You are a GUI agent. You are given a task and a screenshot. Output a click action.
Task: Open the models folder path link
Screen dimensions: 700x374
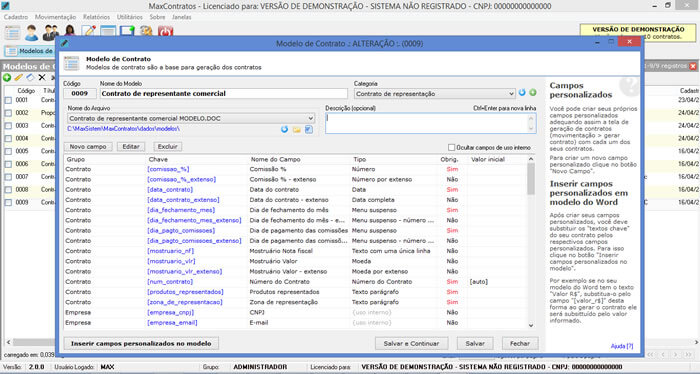tap(123, 129)
